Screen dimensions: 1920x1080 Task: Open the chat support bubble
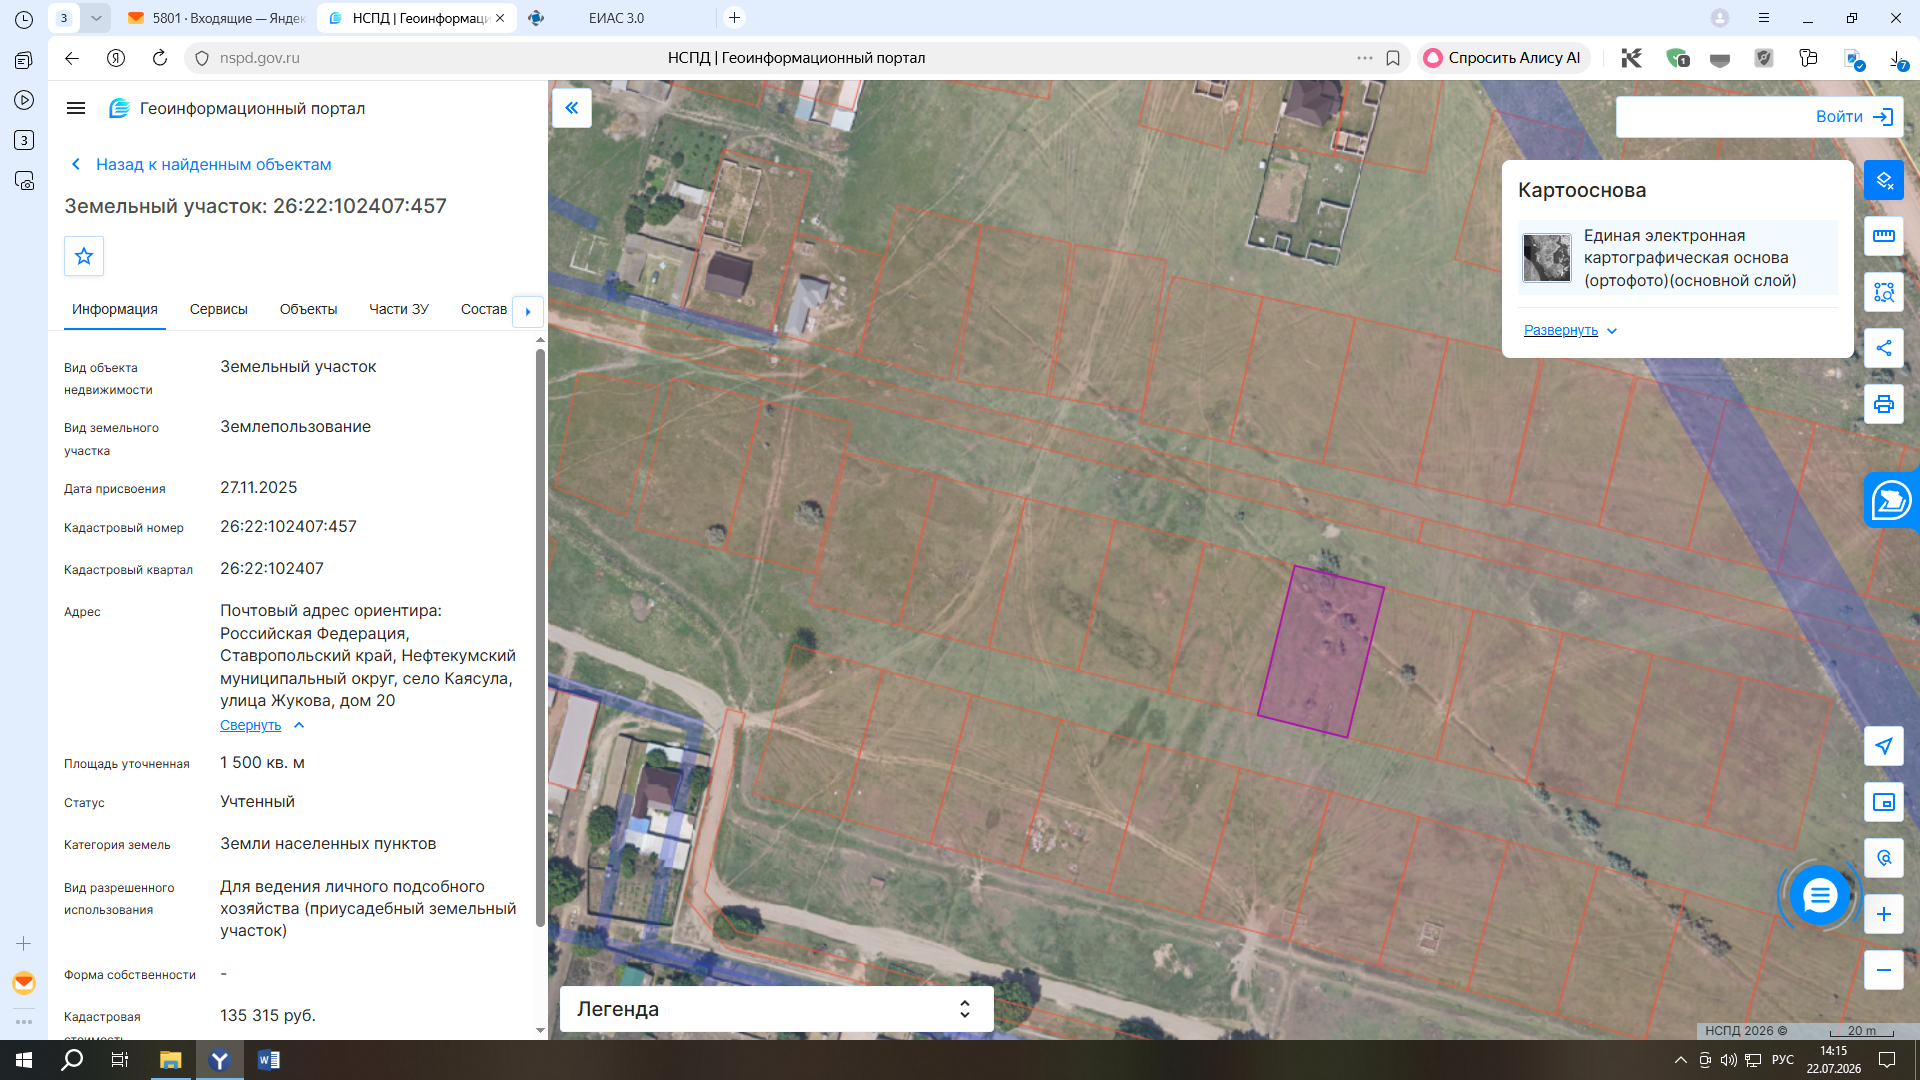(1819, 895)
